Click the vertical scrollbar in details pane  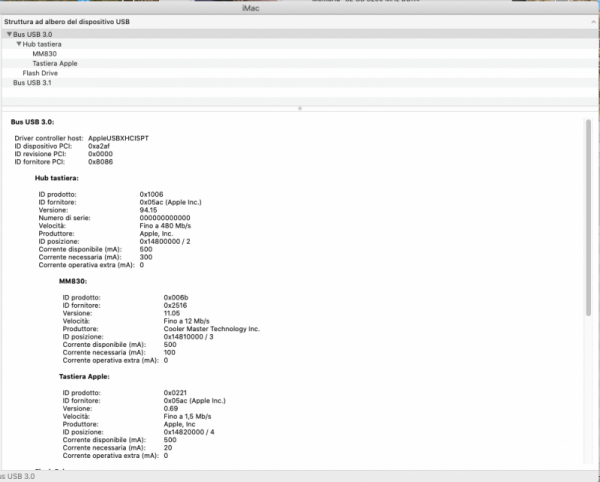[x=588, y=217]
